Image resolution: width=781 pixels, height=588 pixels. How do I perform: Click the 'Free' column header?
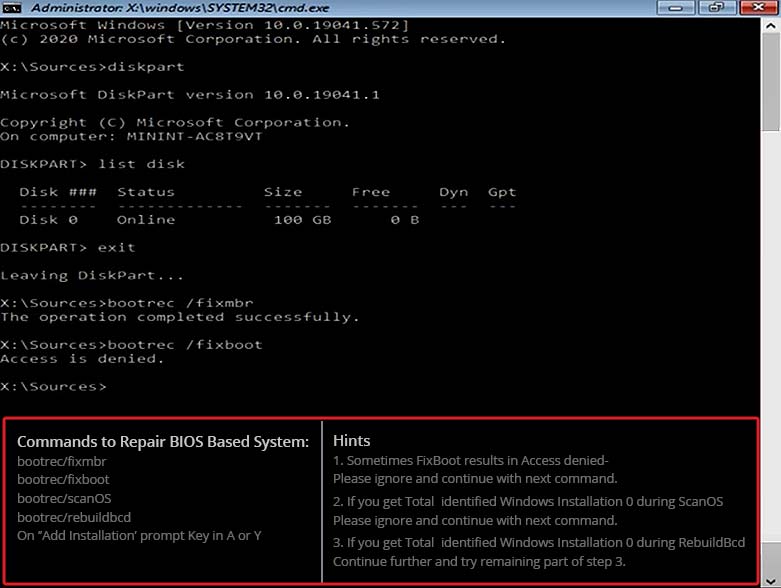click(x=371, y=192)
